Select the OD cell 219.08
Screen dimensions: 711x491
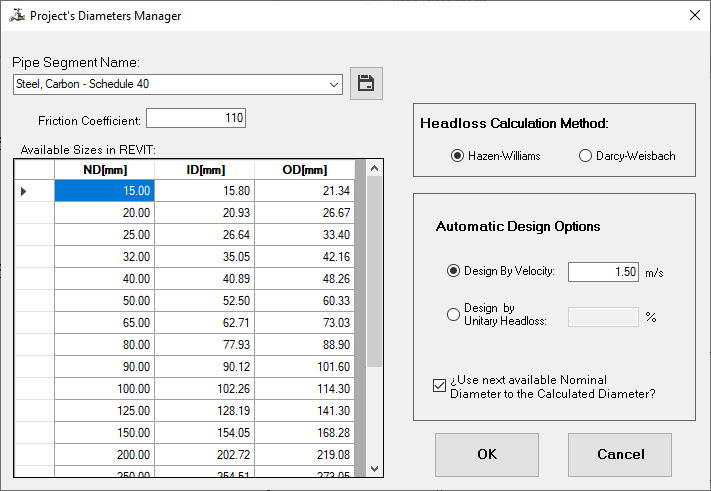pos(305,455)
